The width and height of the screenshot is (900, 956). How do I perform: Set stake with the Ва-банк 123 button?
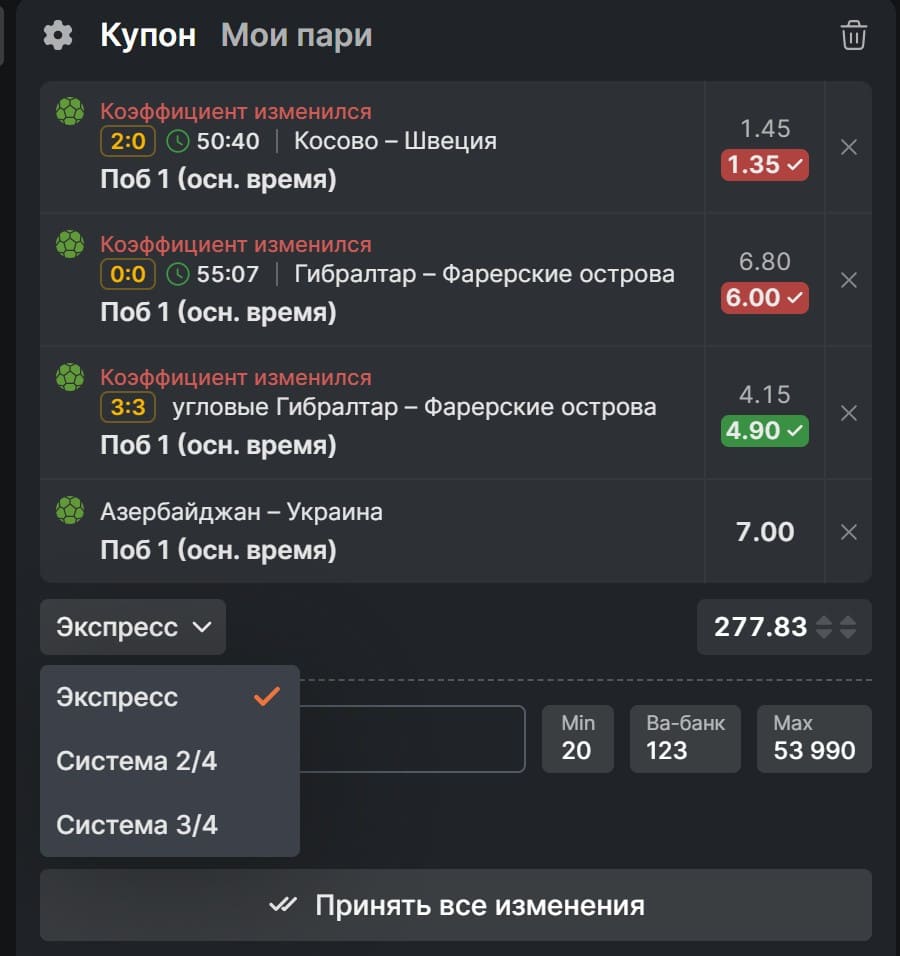tap(685, 739)
